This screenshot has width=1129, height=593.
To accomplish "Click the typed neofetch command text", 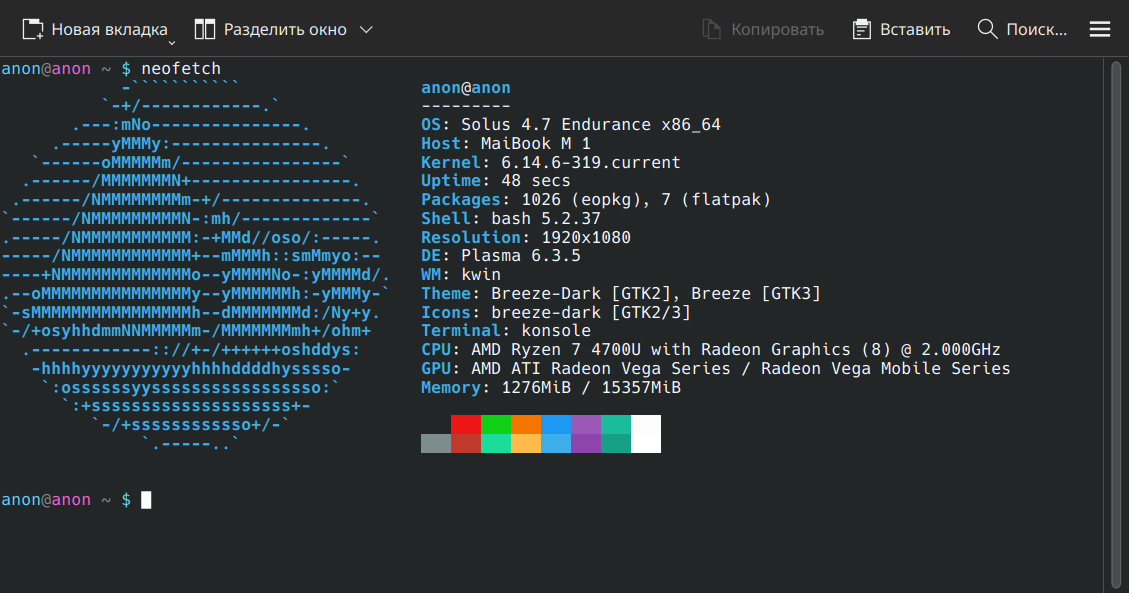I will [x=181, y=69].
